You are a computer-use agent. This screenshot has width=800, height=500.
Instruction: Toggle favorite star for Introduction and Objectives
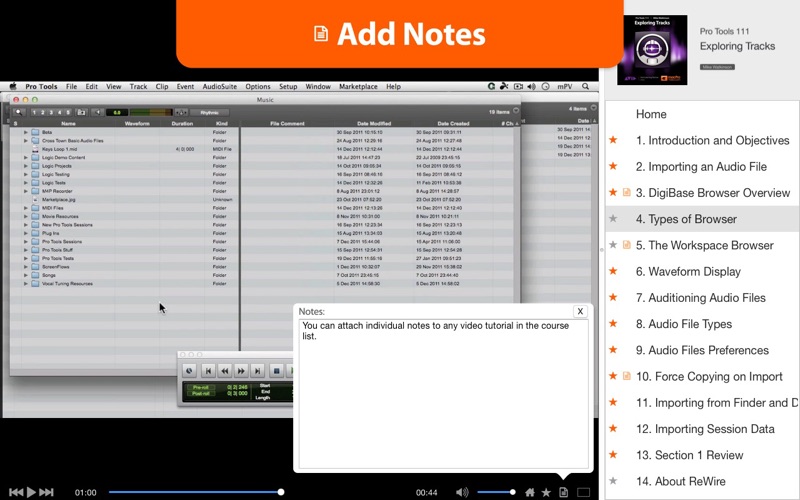(x=613, y=140)
